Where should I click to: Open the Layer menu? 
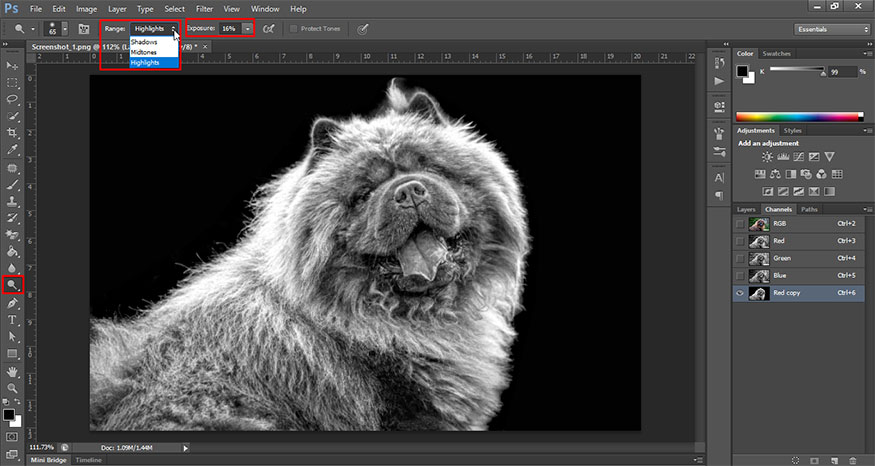click(117, 9)
